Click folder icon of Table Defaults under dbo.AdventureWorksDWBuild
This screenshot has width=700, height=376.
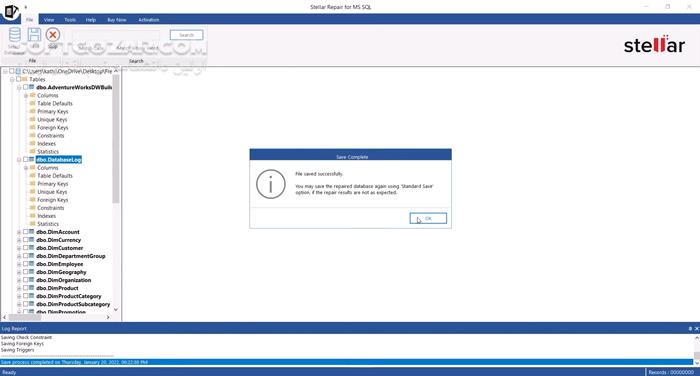tap(33, 103)
